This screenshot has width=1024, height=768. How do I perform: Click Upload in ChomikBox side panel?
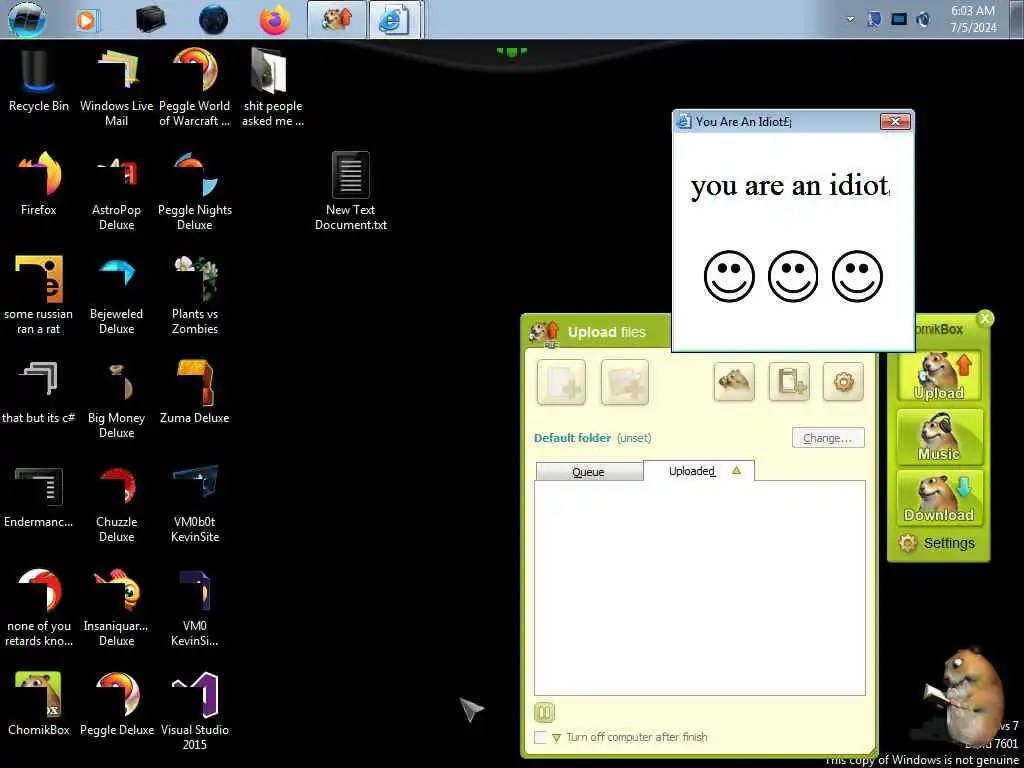pyautogui.click(x=939, y=376)
